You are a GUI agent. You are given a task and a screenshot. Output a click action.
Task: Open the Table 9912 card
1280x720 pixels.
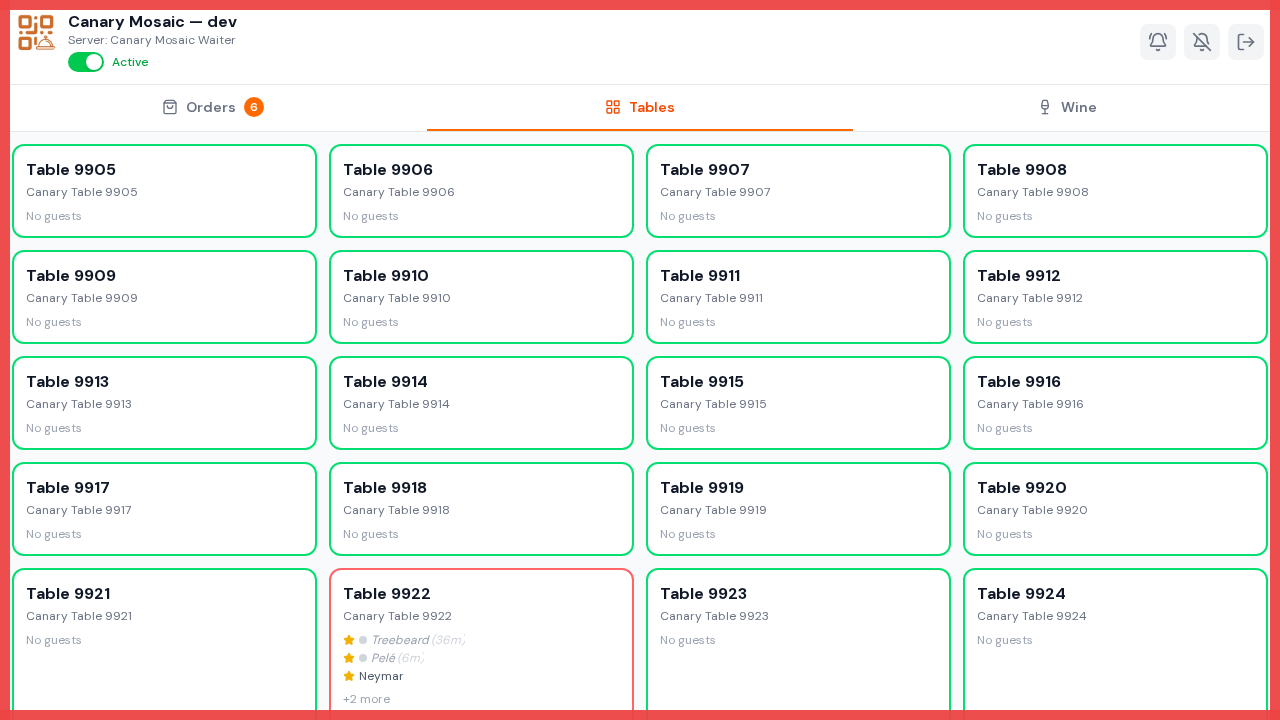click(x=1115, y=297)
